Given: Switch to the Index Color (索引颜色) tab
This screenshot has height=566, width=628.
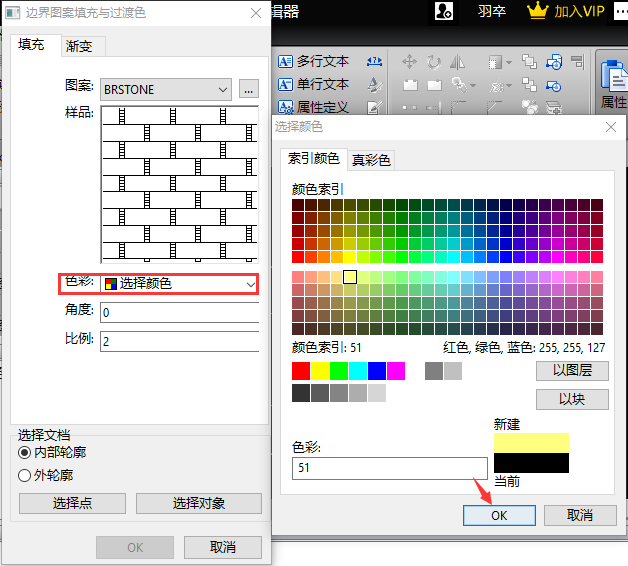Looking at the screenshot, I should pos(314,159).
